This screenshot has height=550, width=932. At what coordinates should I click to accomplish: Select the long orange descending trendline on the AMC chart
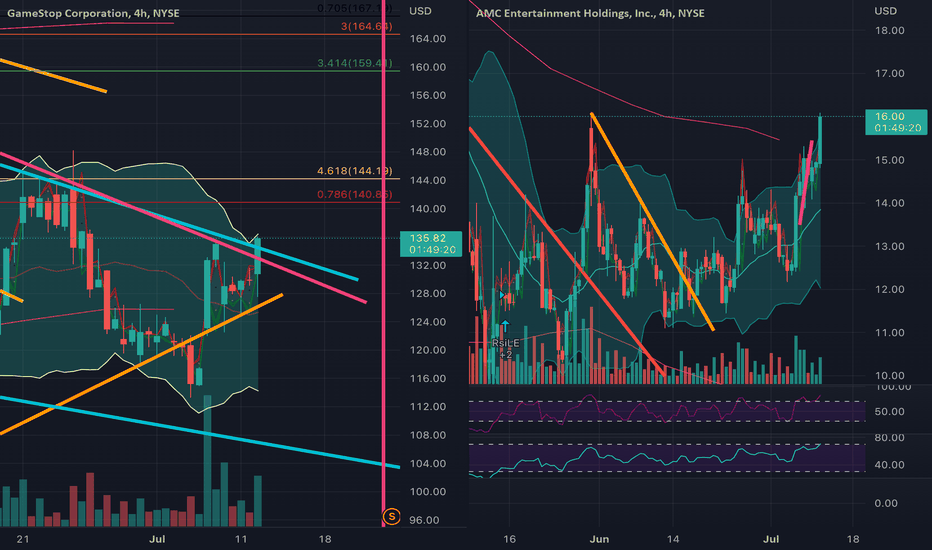(652, 221)
